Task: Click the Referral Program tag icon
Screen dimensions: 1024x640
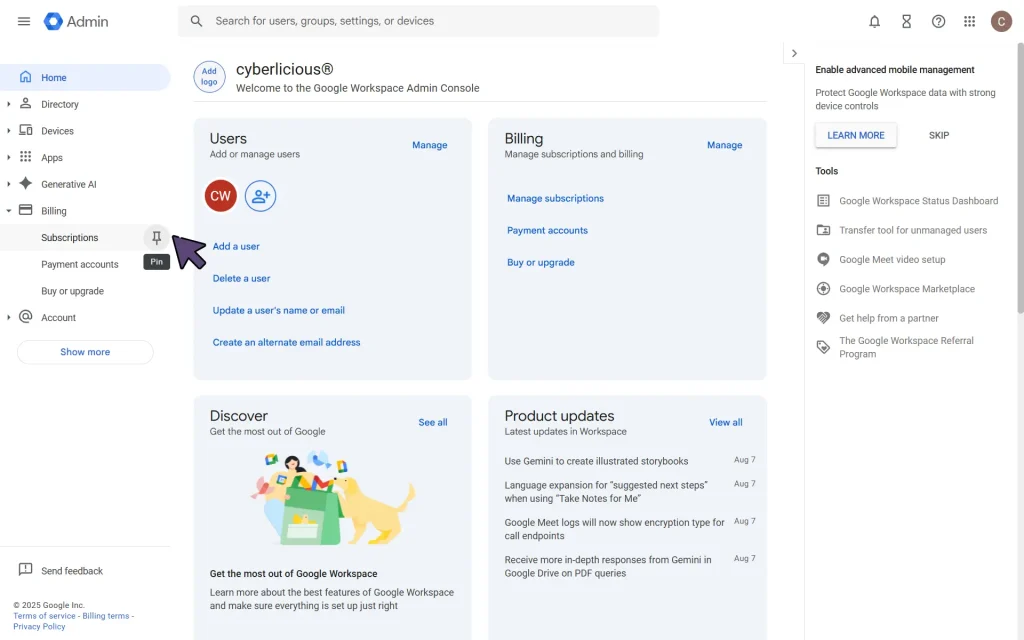Action: [x=823, y=347]
